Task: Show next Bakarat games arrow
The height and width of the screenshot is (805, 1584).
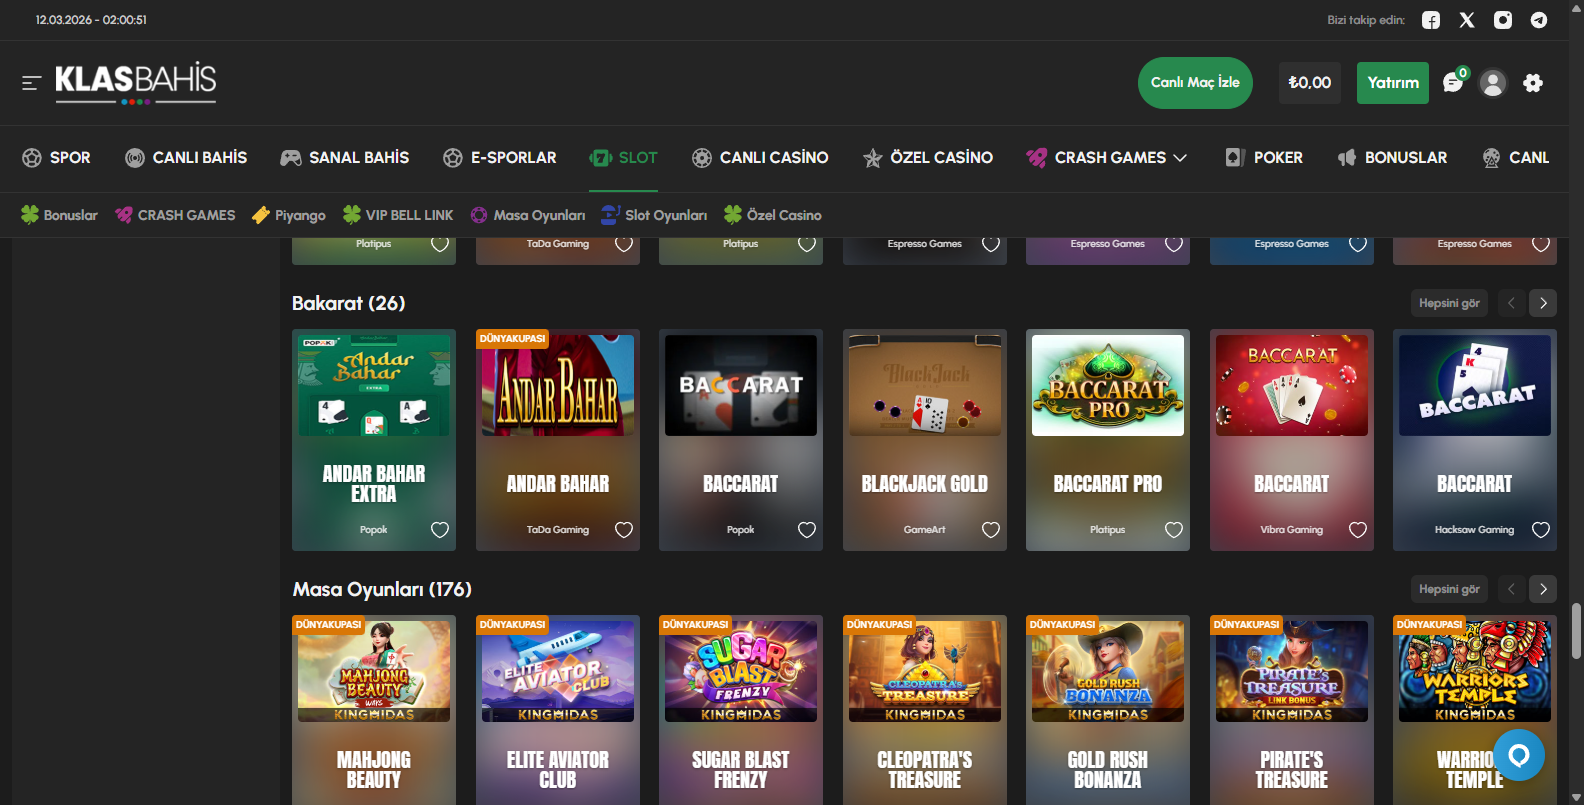Action: [1543, 303]
